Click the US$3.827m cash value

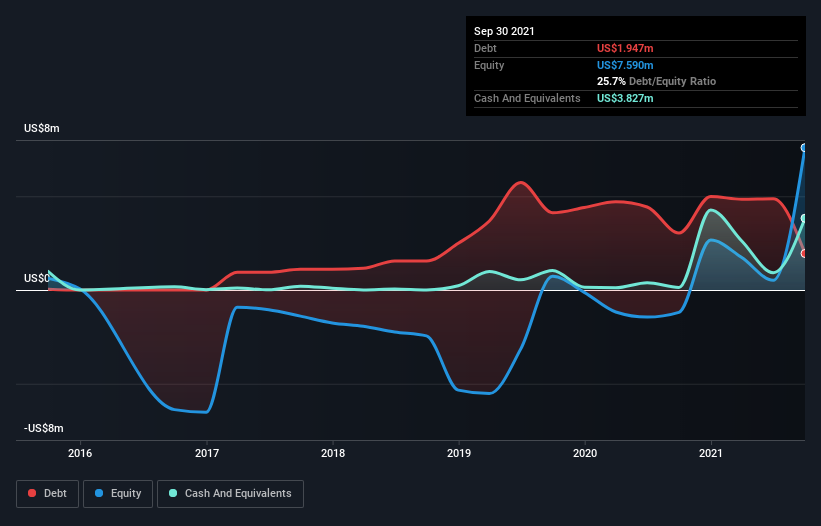tap(625, 98)
